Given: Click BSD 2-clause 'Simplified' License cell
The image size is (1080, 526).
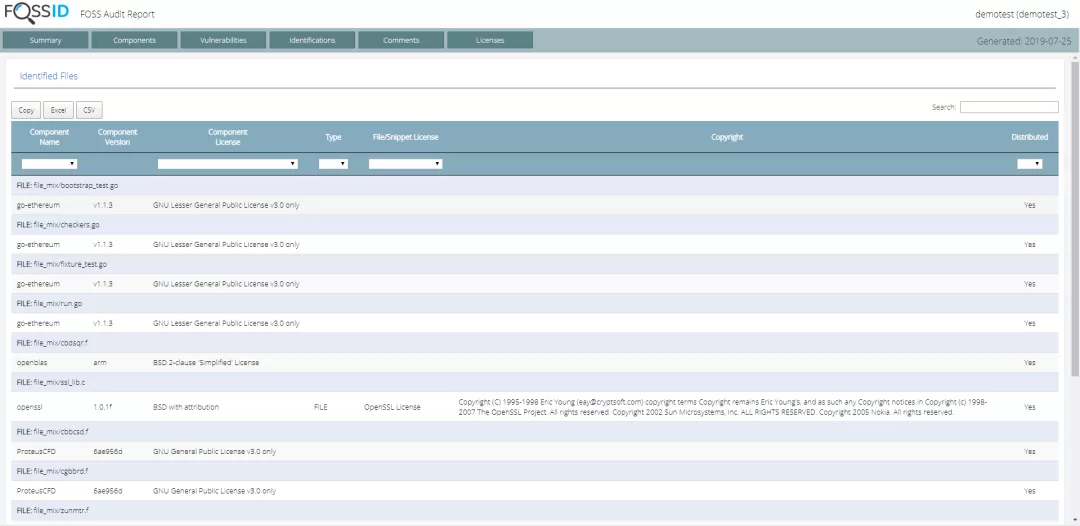Looking at the screenshot, I should 206,362.
